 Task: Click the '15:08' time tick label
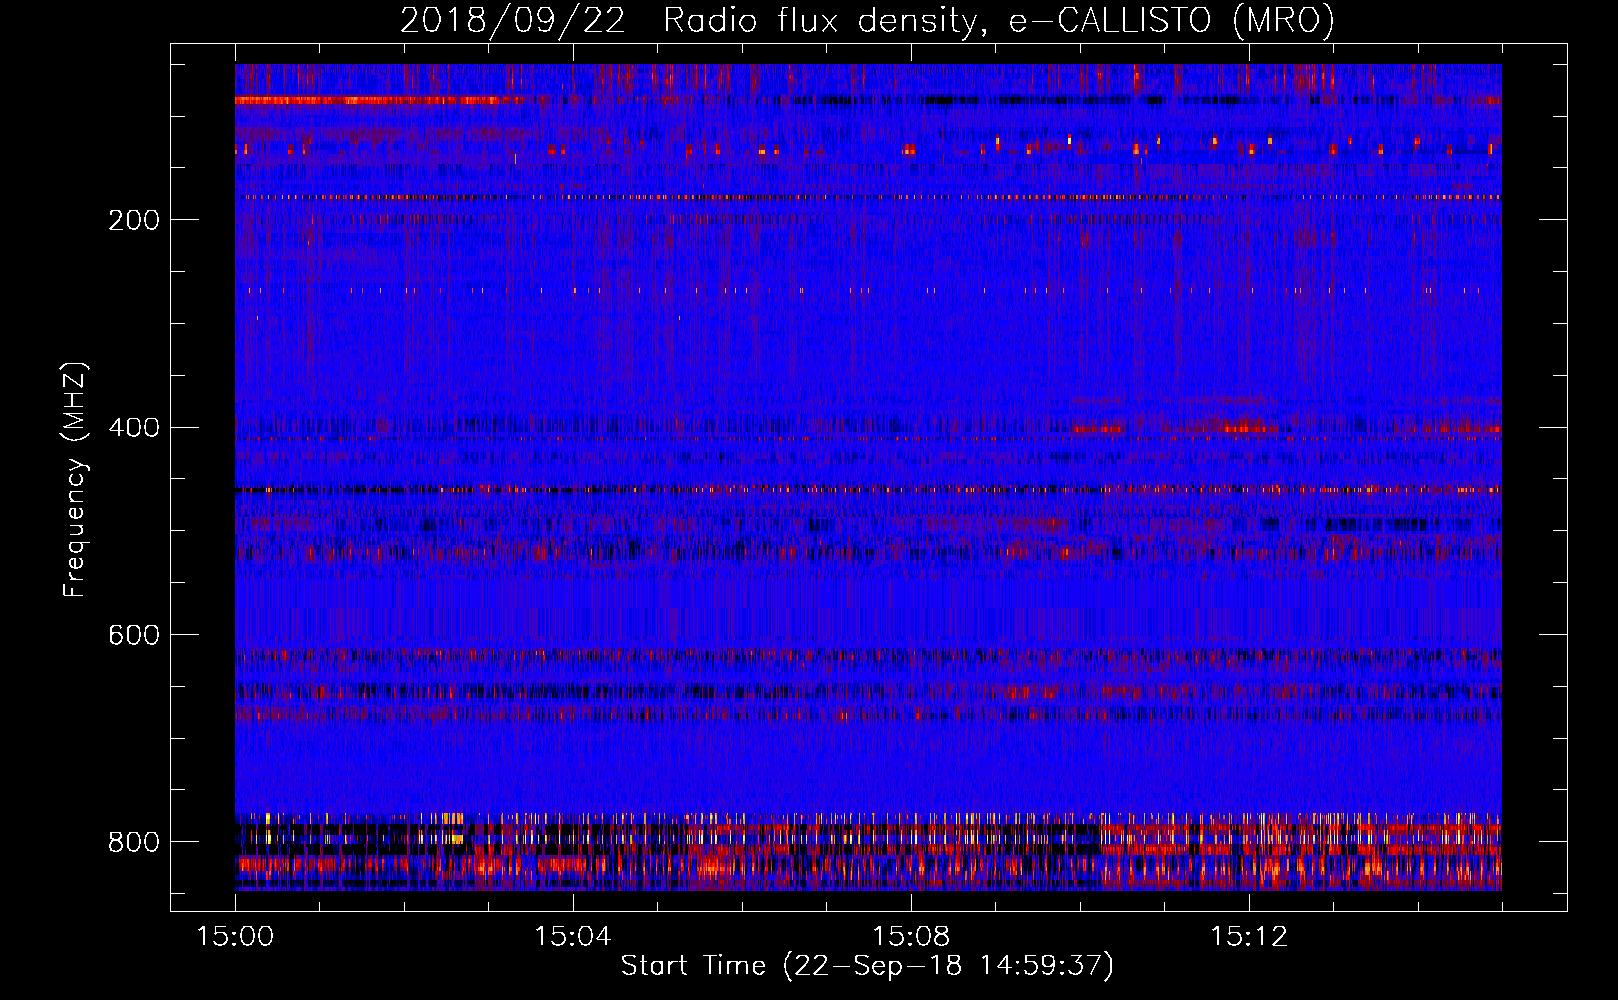(x=910, y=936)
